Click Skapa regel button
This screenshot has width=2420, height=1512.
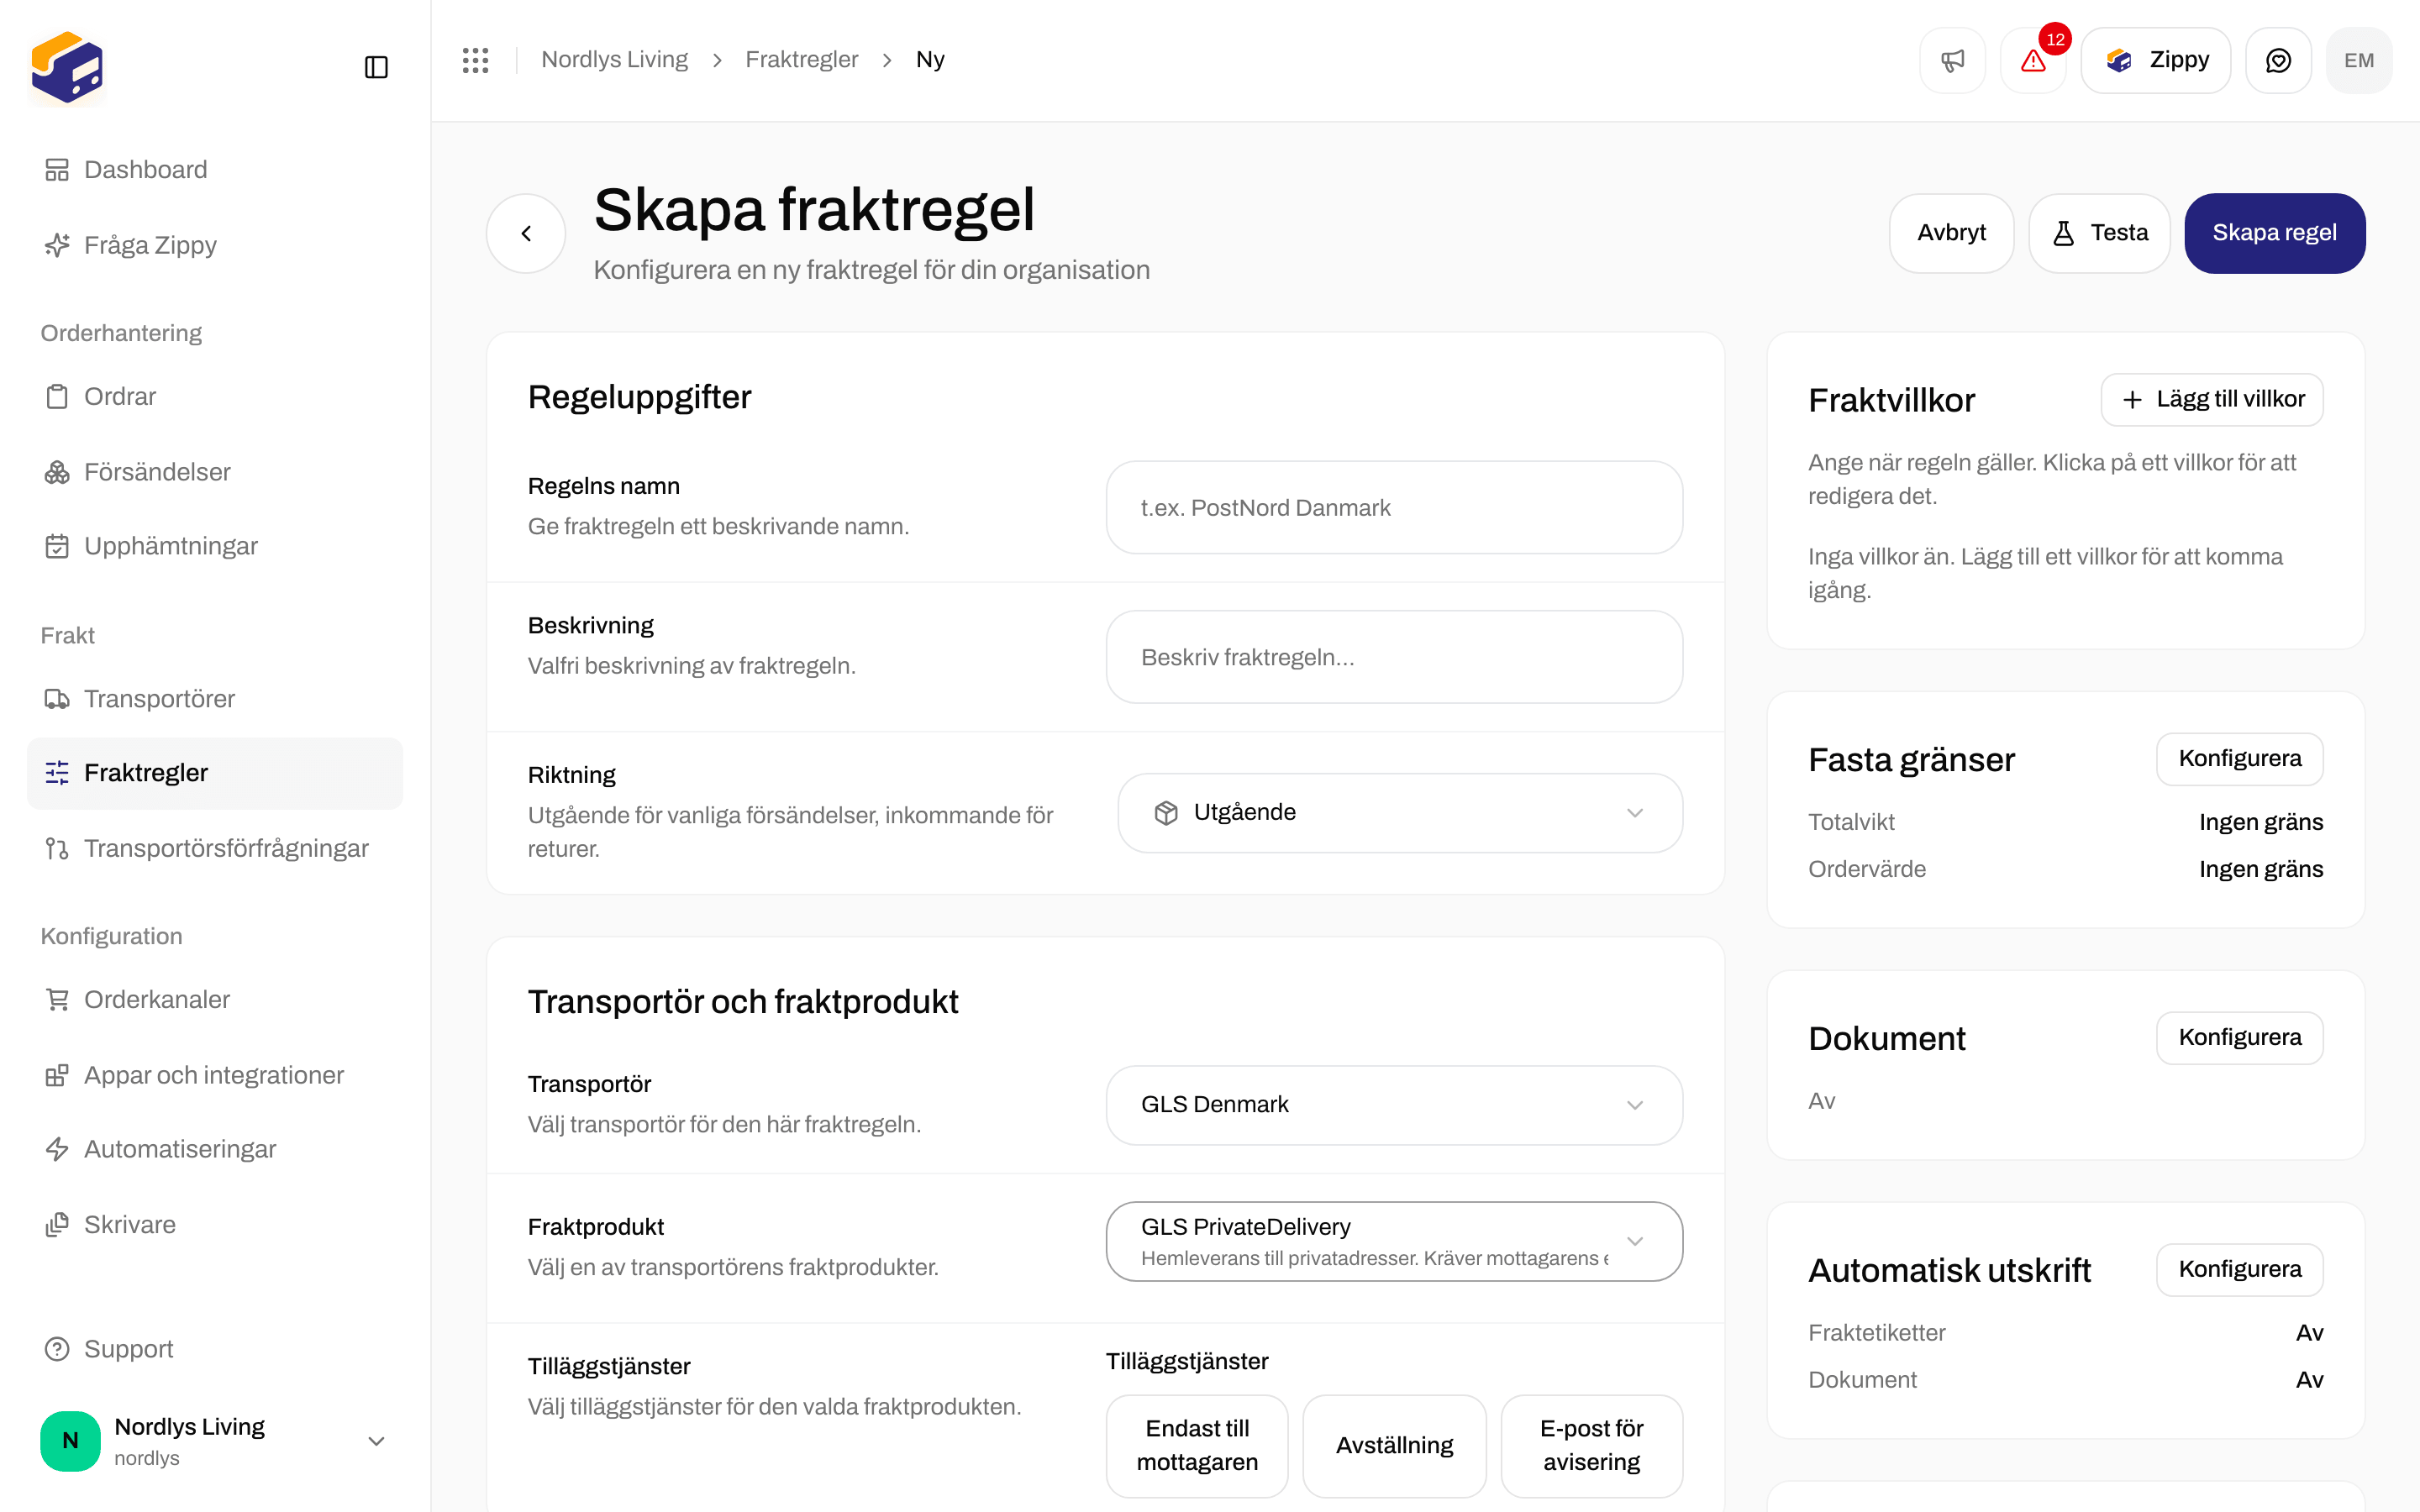click(2274, 233)
